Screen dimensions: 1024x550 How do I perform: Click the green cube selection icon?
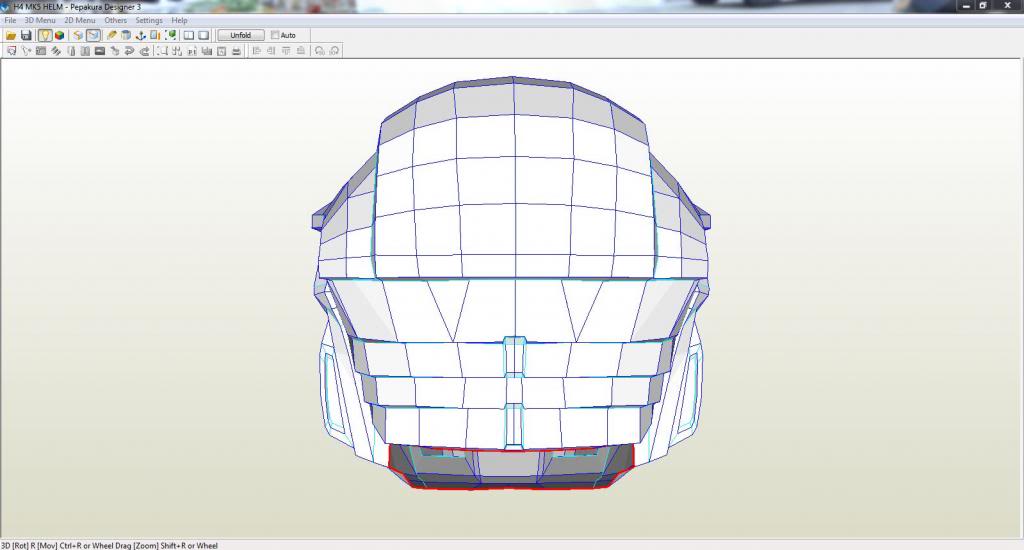[x=170, y=35]
